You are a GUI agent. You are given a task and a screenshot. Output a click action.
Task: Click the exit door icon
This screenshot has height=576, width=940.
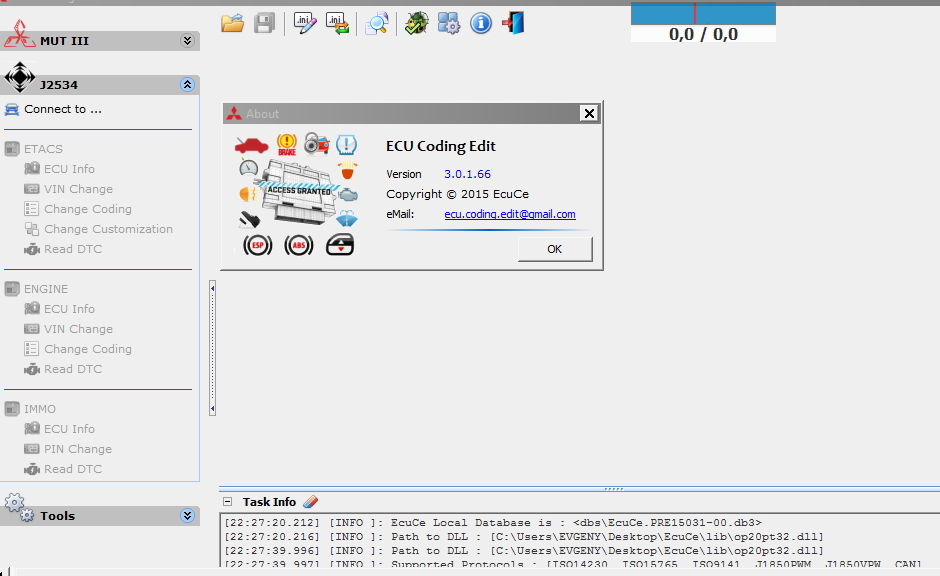pos(513,23)
